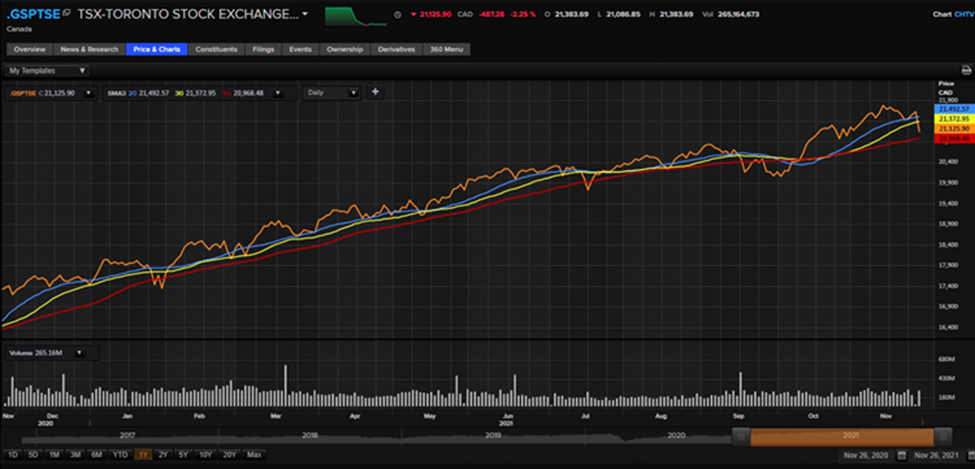Click 2017 in the overview timeline
Viewport: 975px width, 469px height.
click(127, 435)
